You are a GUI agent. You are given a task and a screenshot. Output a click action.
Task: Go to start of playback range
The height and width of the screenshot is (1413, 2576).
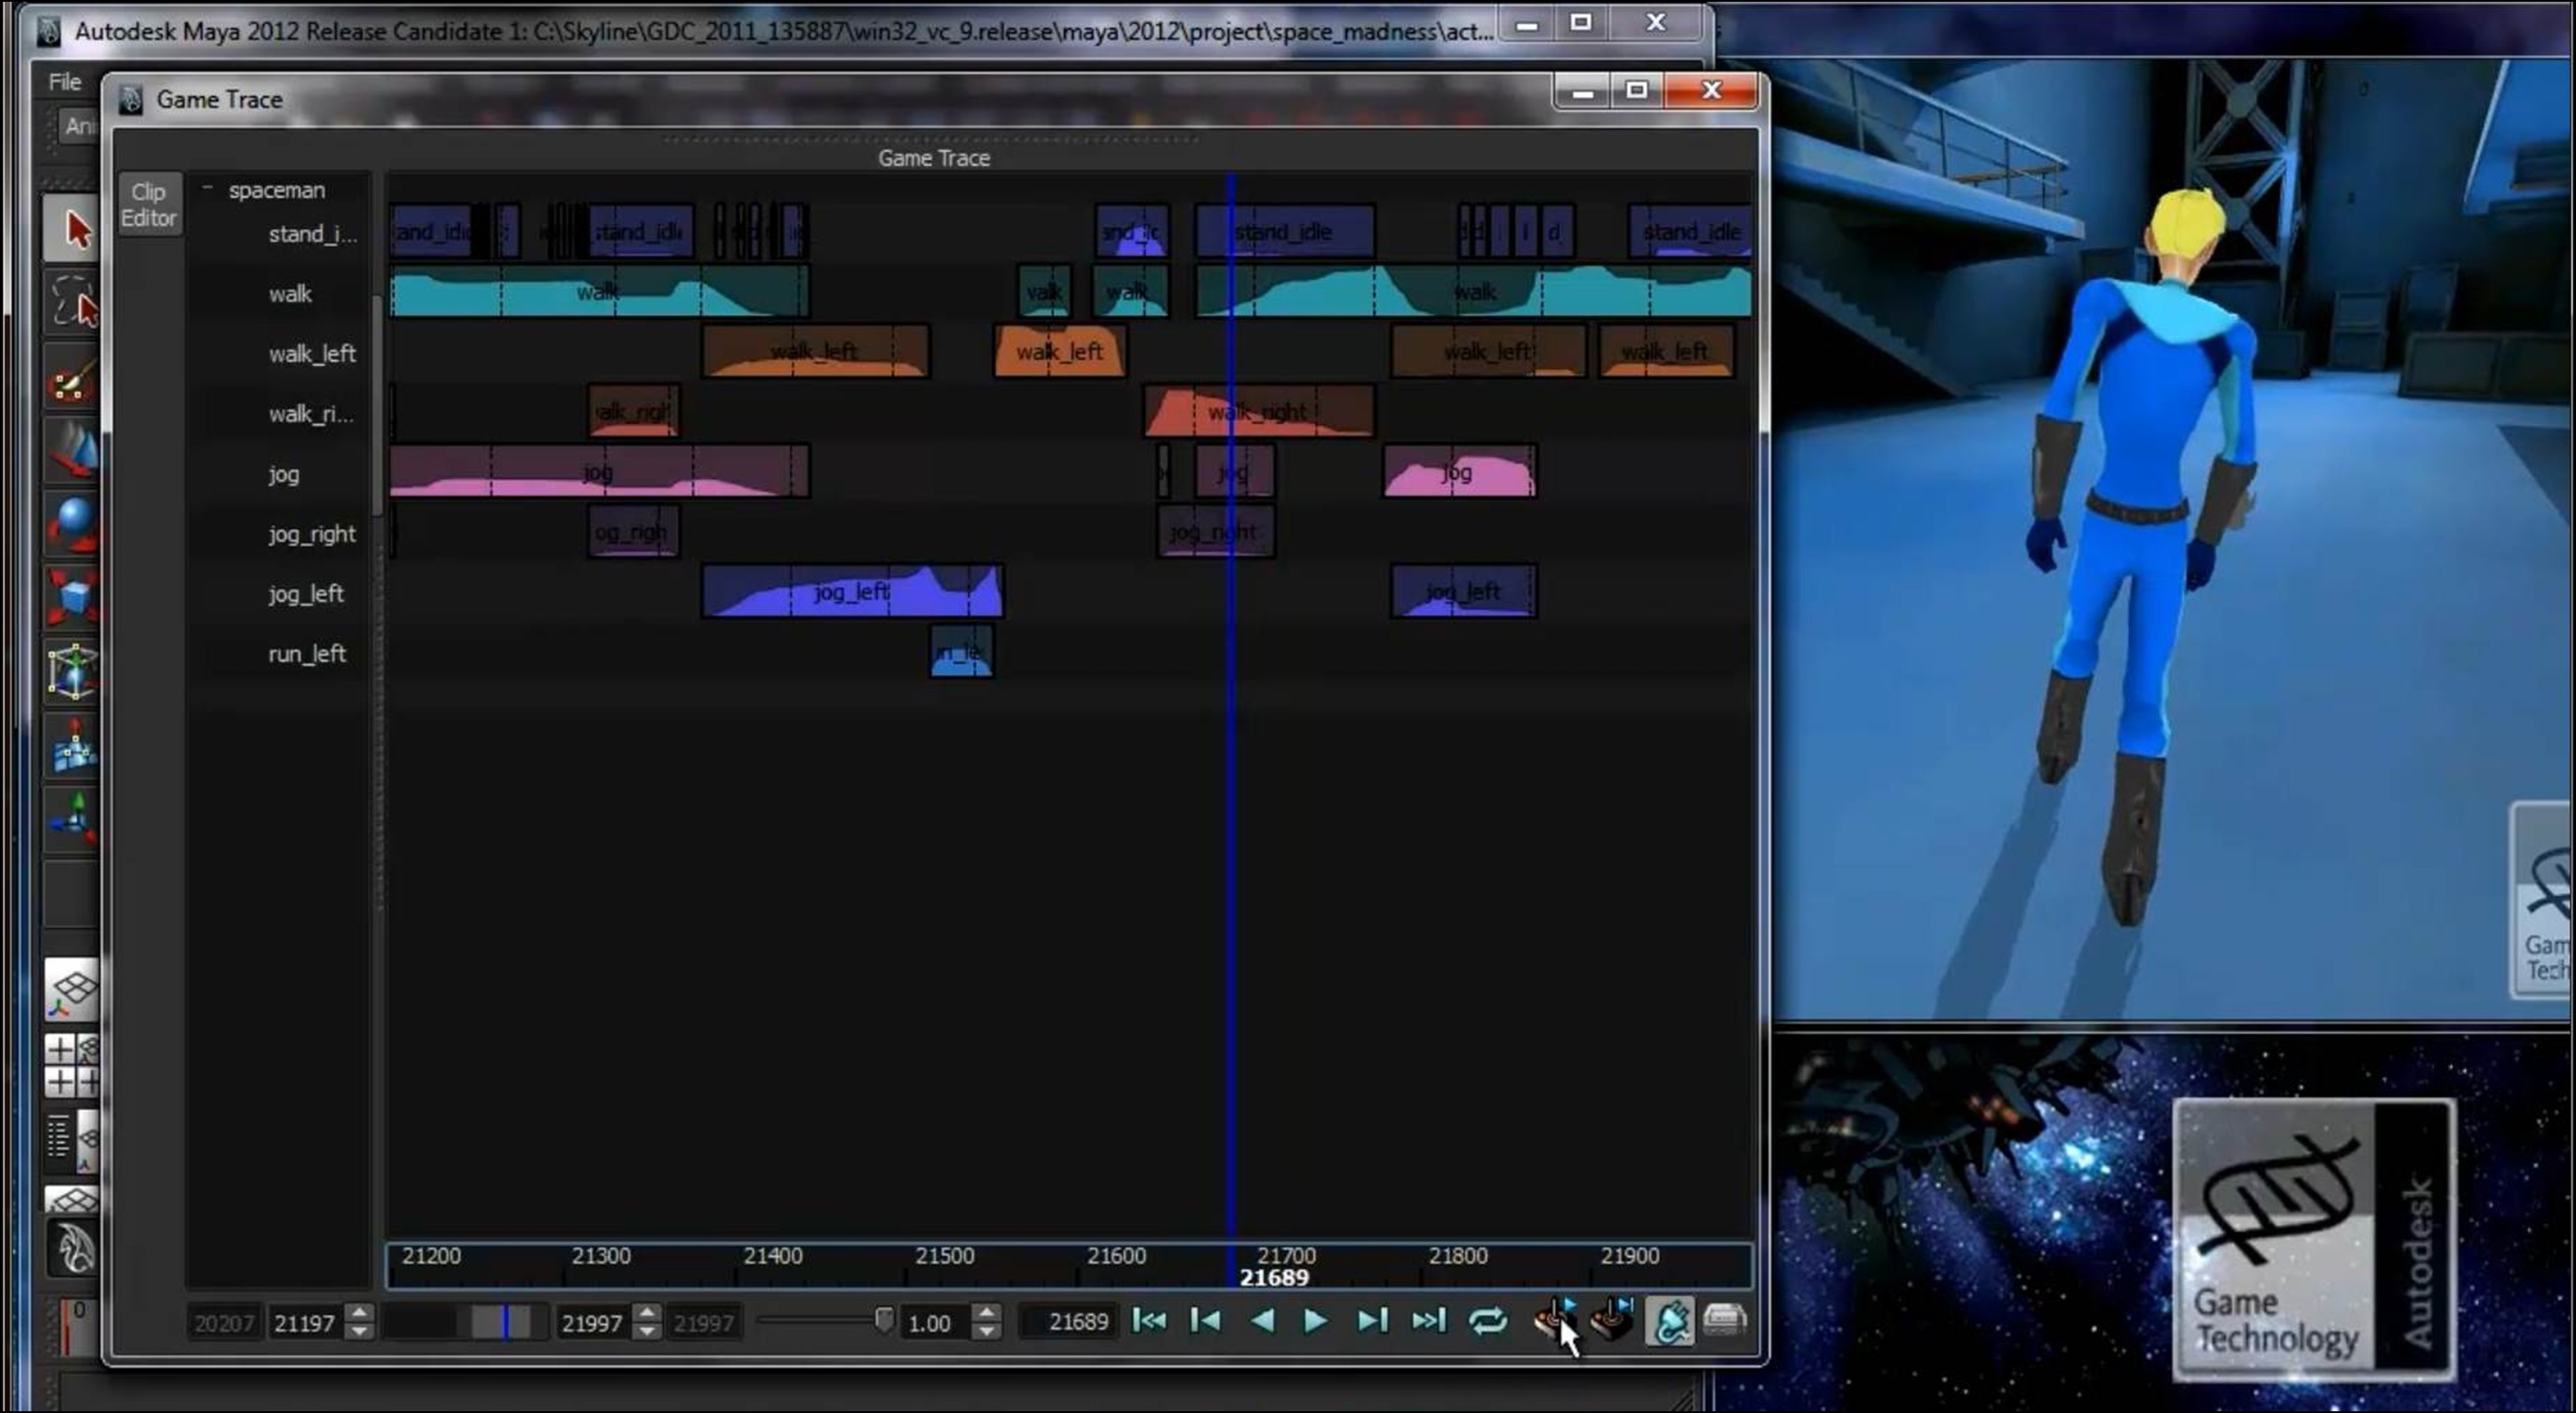tap(1149, 1321)
